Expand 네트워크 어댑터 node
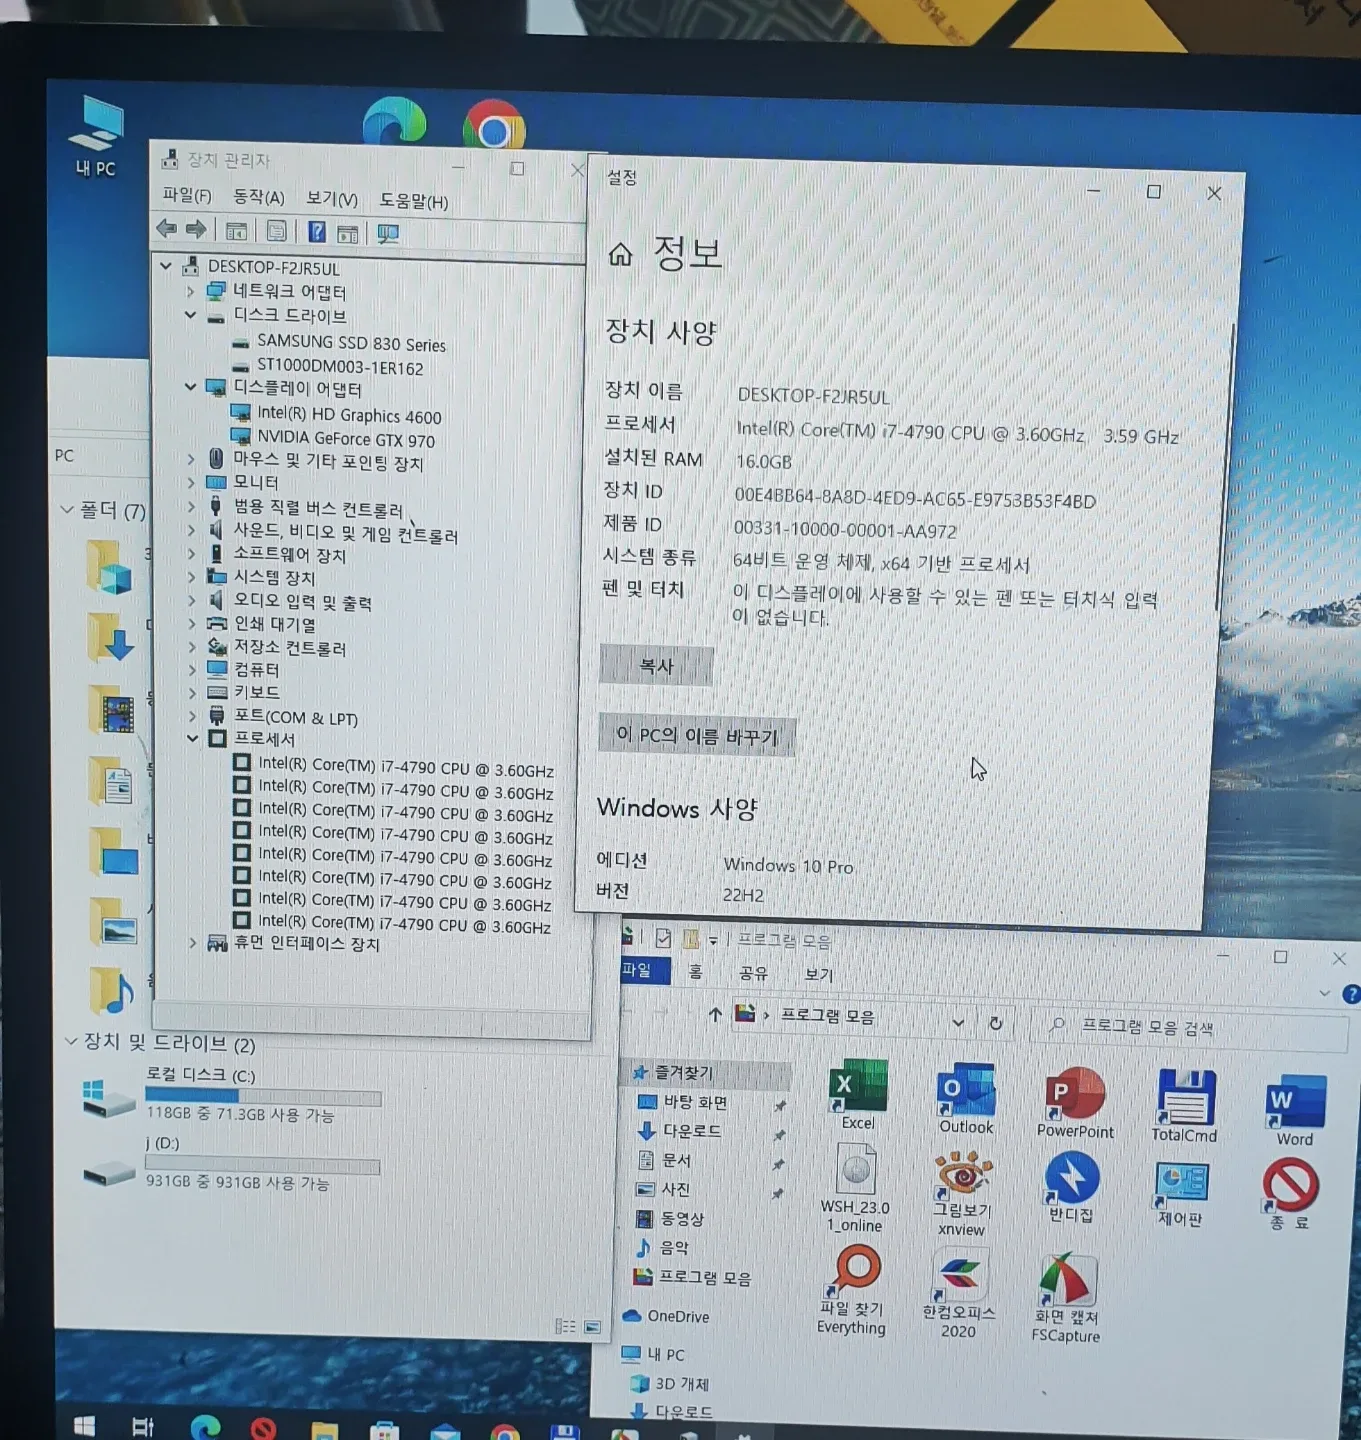 [190, 291]
